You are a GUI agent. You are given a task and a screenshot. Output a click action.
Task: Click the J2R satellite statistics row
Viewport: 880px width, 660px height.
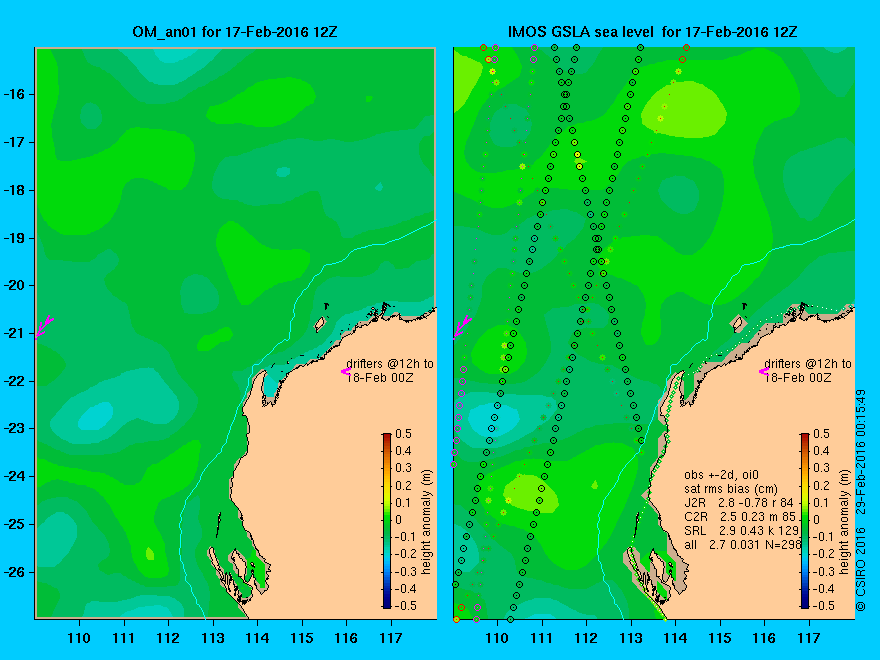click(x=739, y=502)
